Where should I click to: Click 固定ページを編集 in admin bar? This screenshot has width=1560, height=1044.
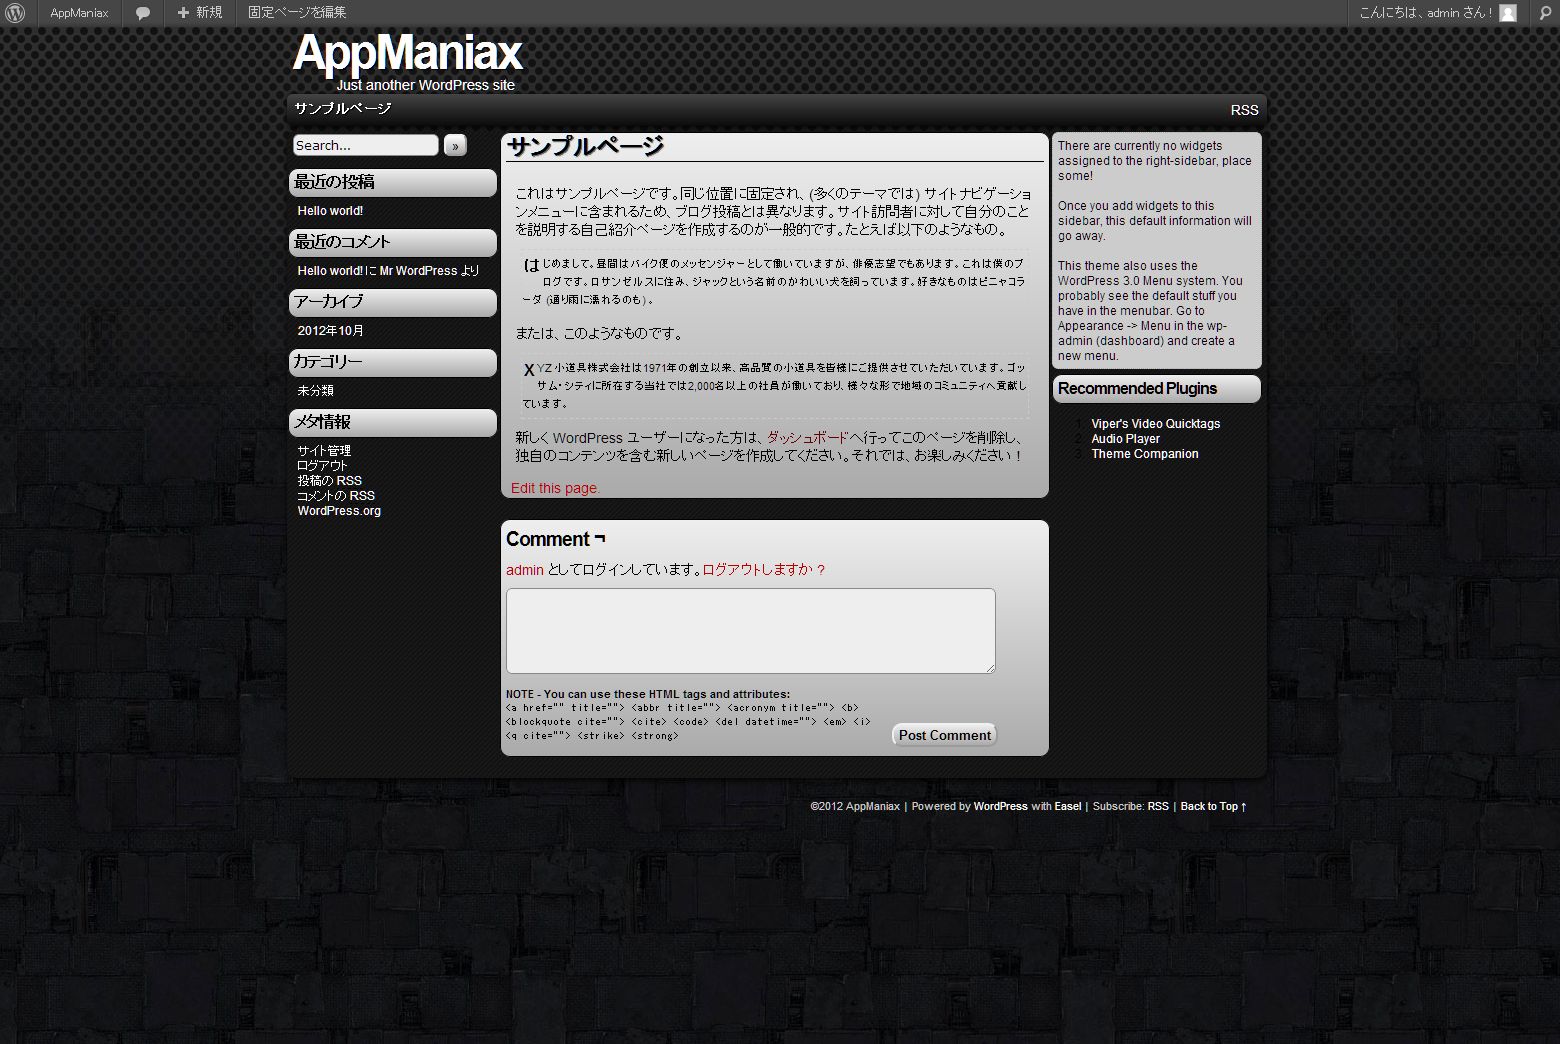tap(297, 13)
